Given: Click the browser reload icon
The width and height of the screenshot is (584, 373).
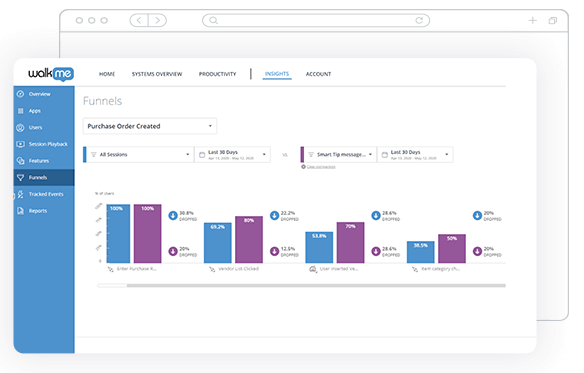Looking at the screenshot, I should coord(419,20).
